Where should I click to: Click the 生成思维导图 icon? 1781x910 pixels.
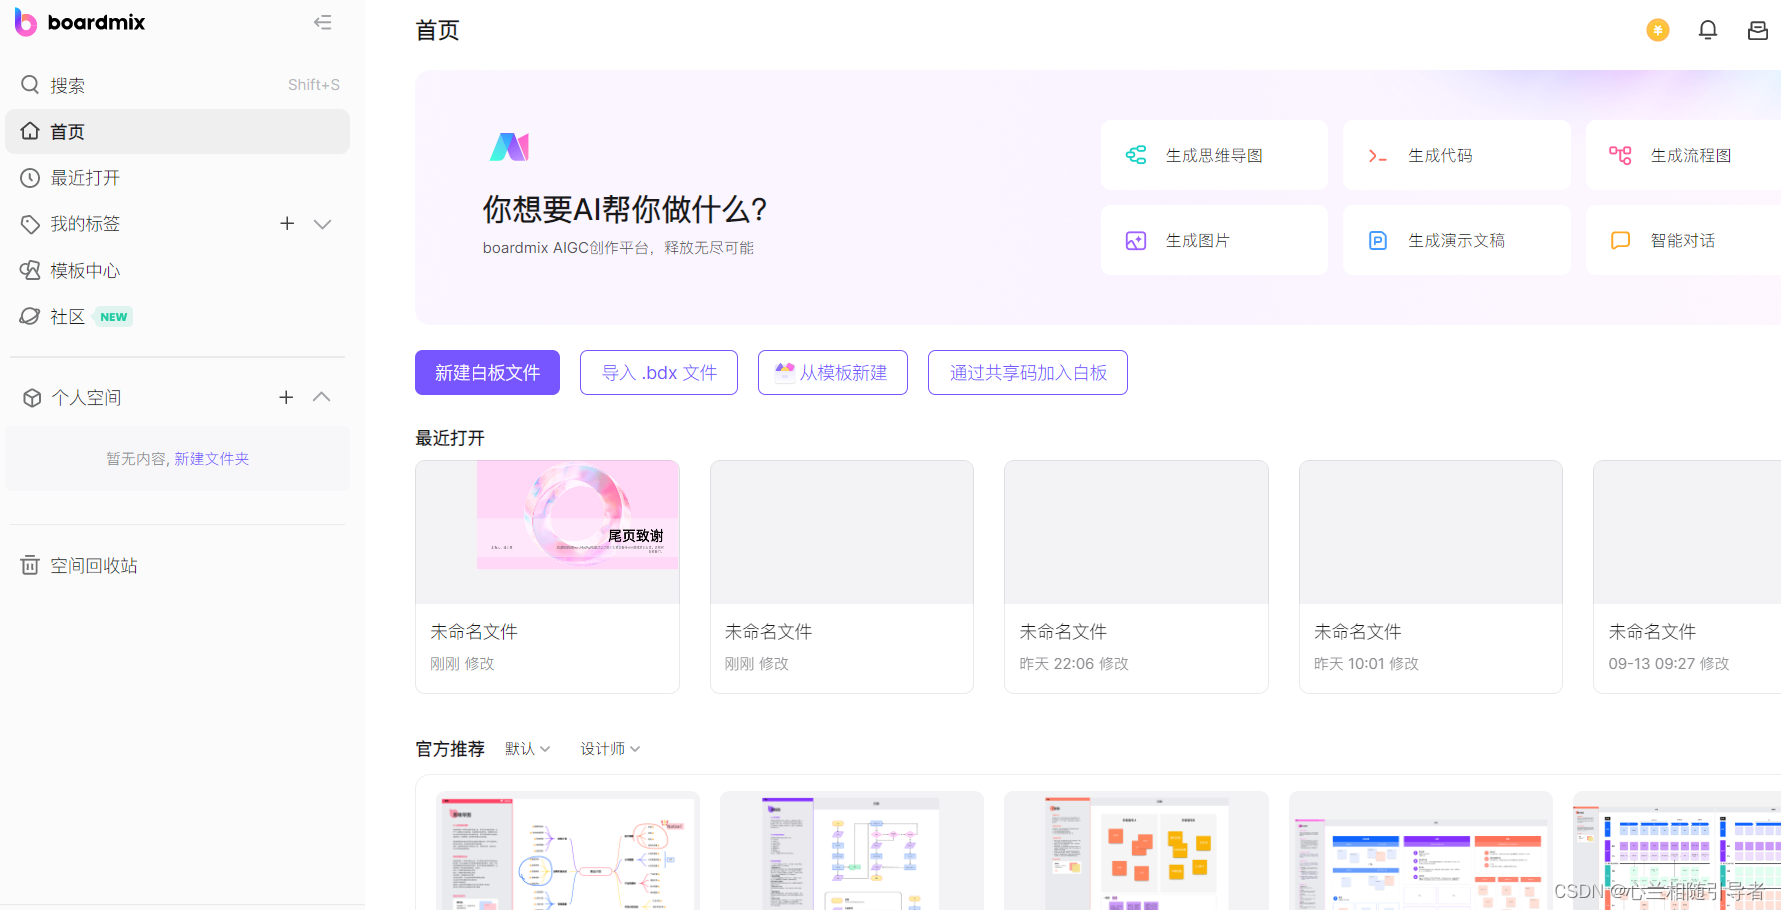pos(1136,155)
